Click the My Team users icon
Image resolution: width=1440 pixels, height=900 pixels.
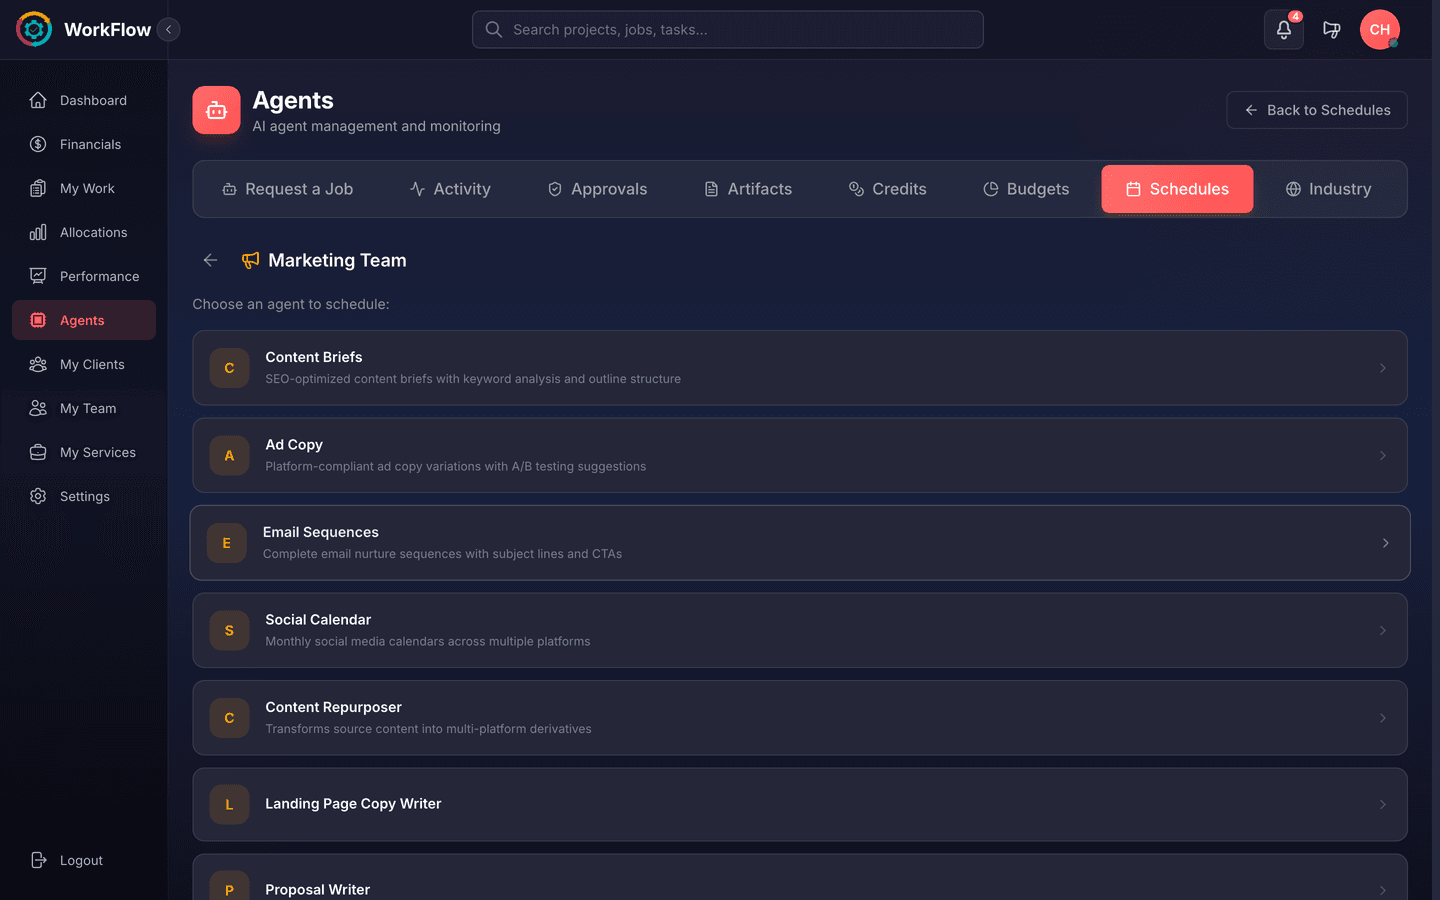(x=38, y=408)
